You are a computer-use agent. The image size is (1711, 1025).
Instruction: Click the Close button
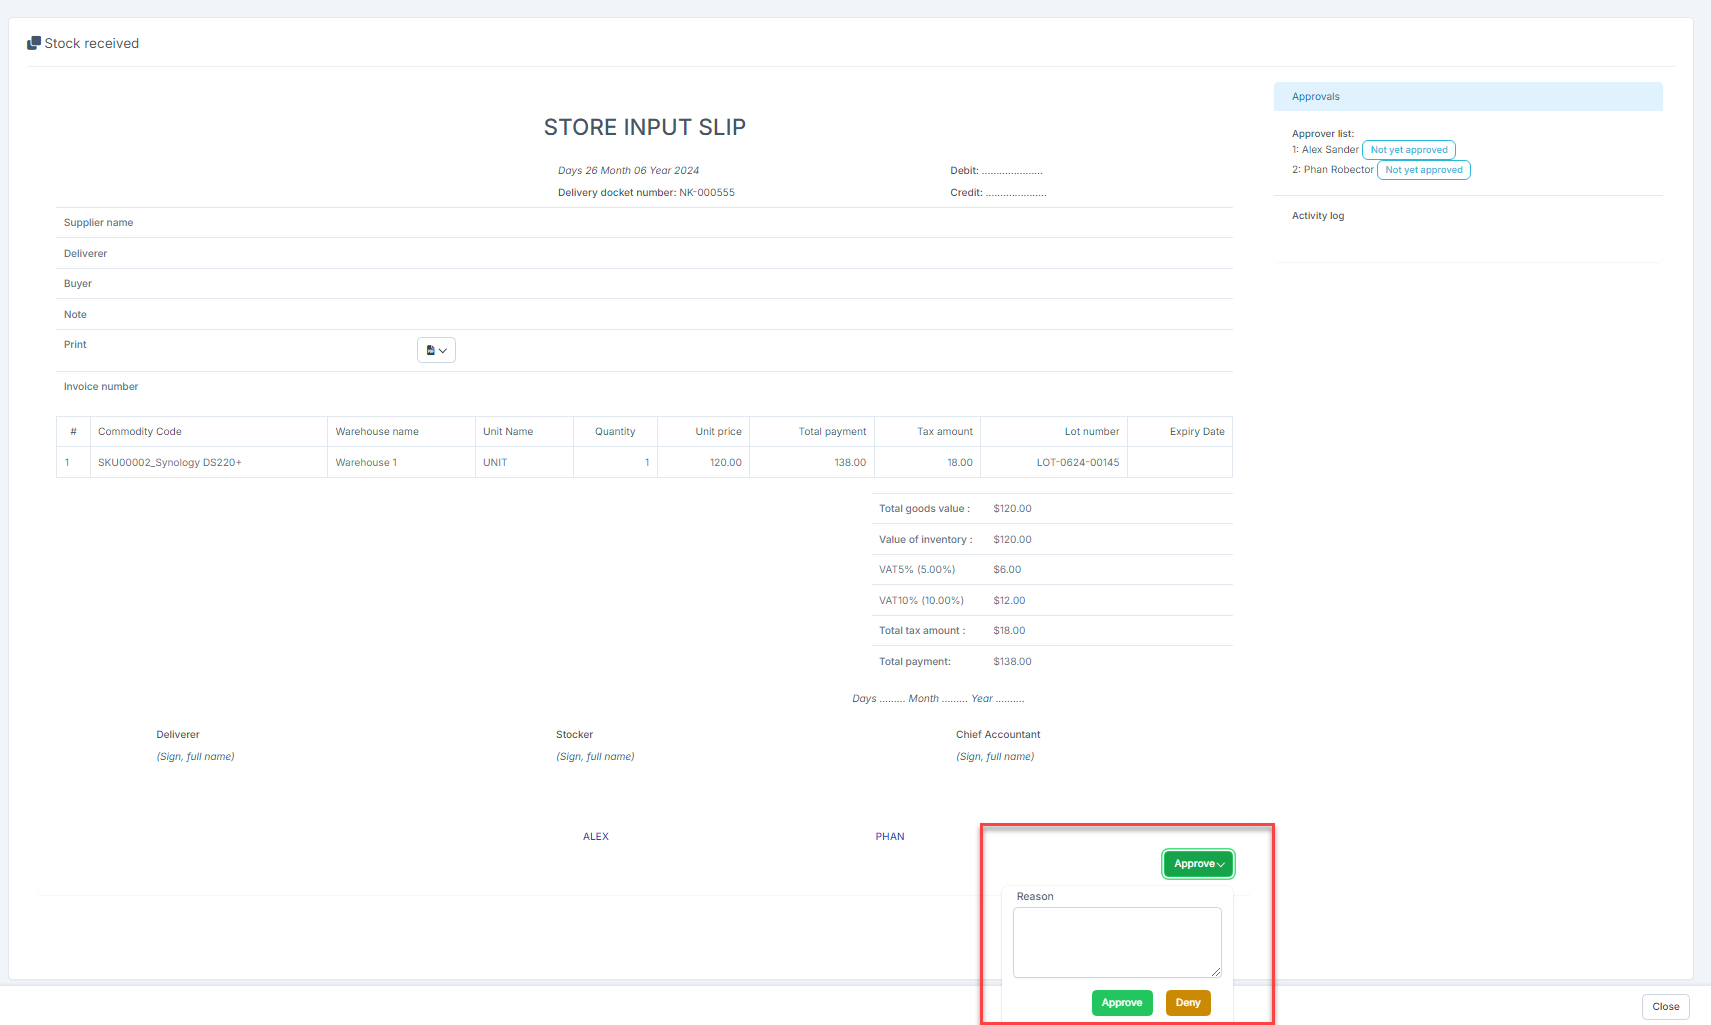click(x=1665, y=1007)
